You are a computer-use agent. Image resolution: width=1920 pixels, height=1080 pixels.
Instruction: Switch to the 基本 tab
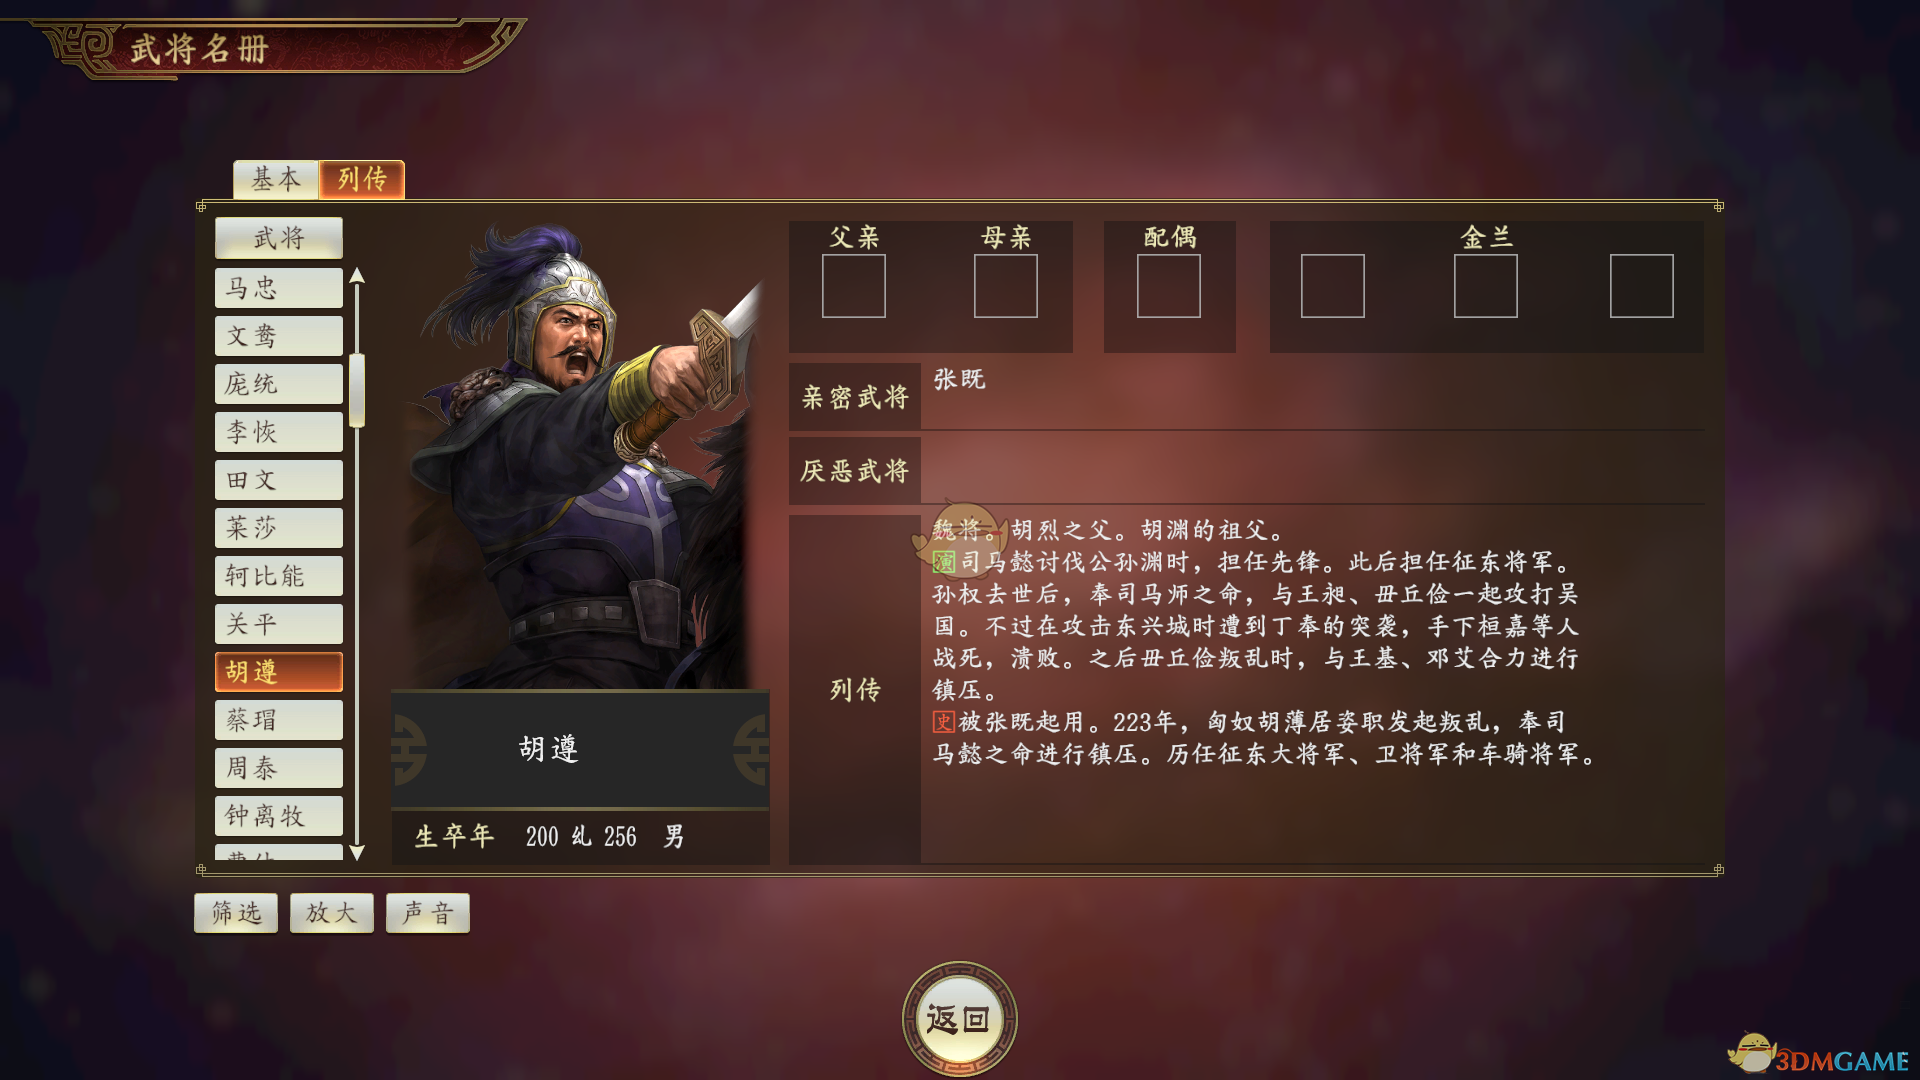pos(276,179)
